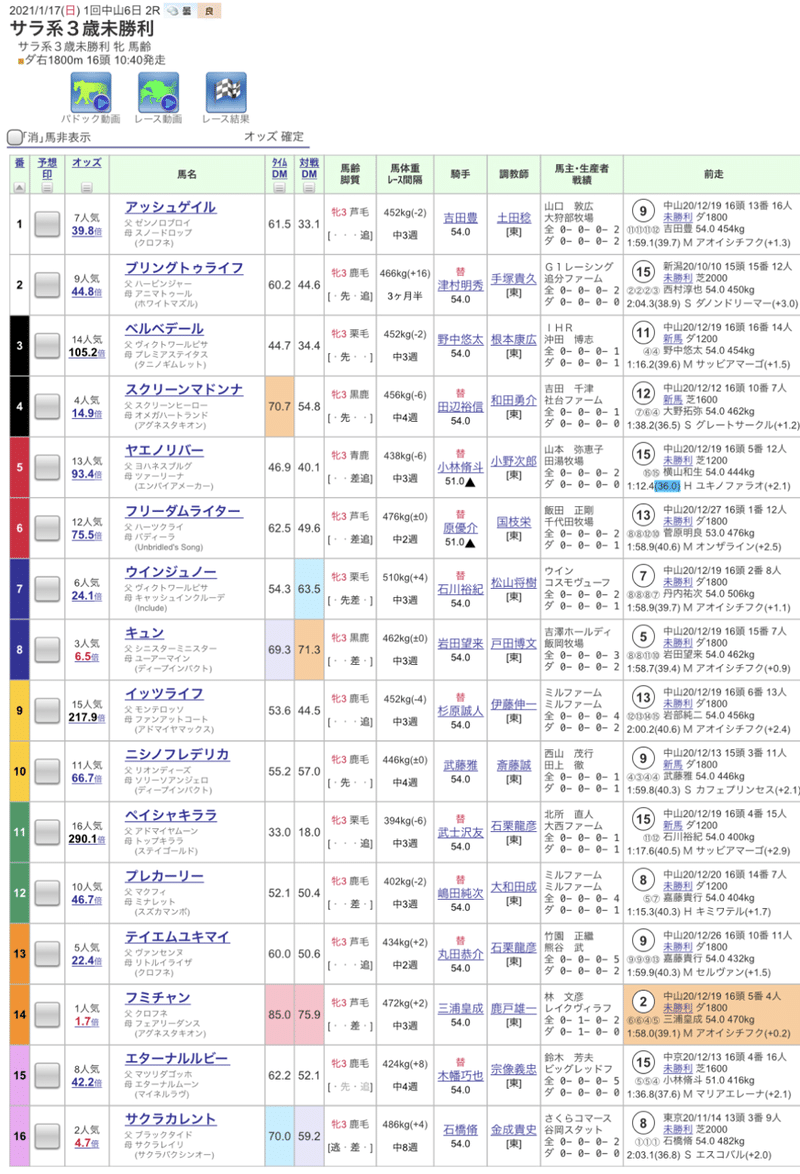The width and height of the screenshot is (800, 1174).
Task: Open trainer 和田勇介 profile link
Action: 514,401
